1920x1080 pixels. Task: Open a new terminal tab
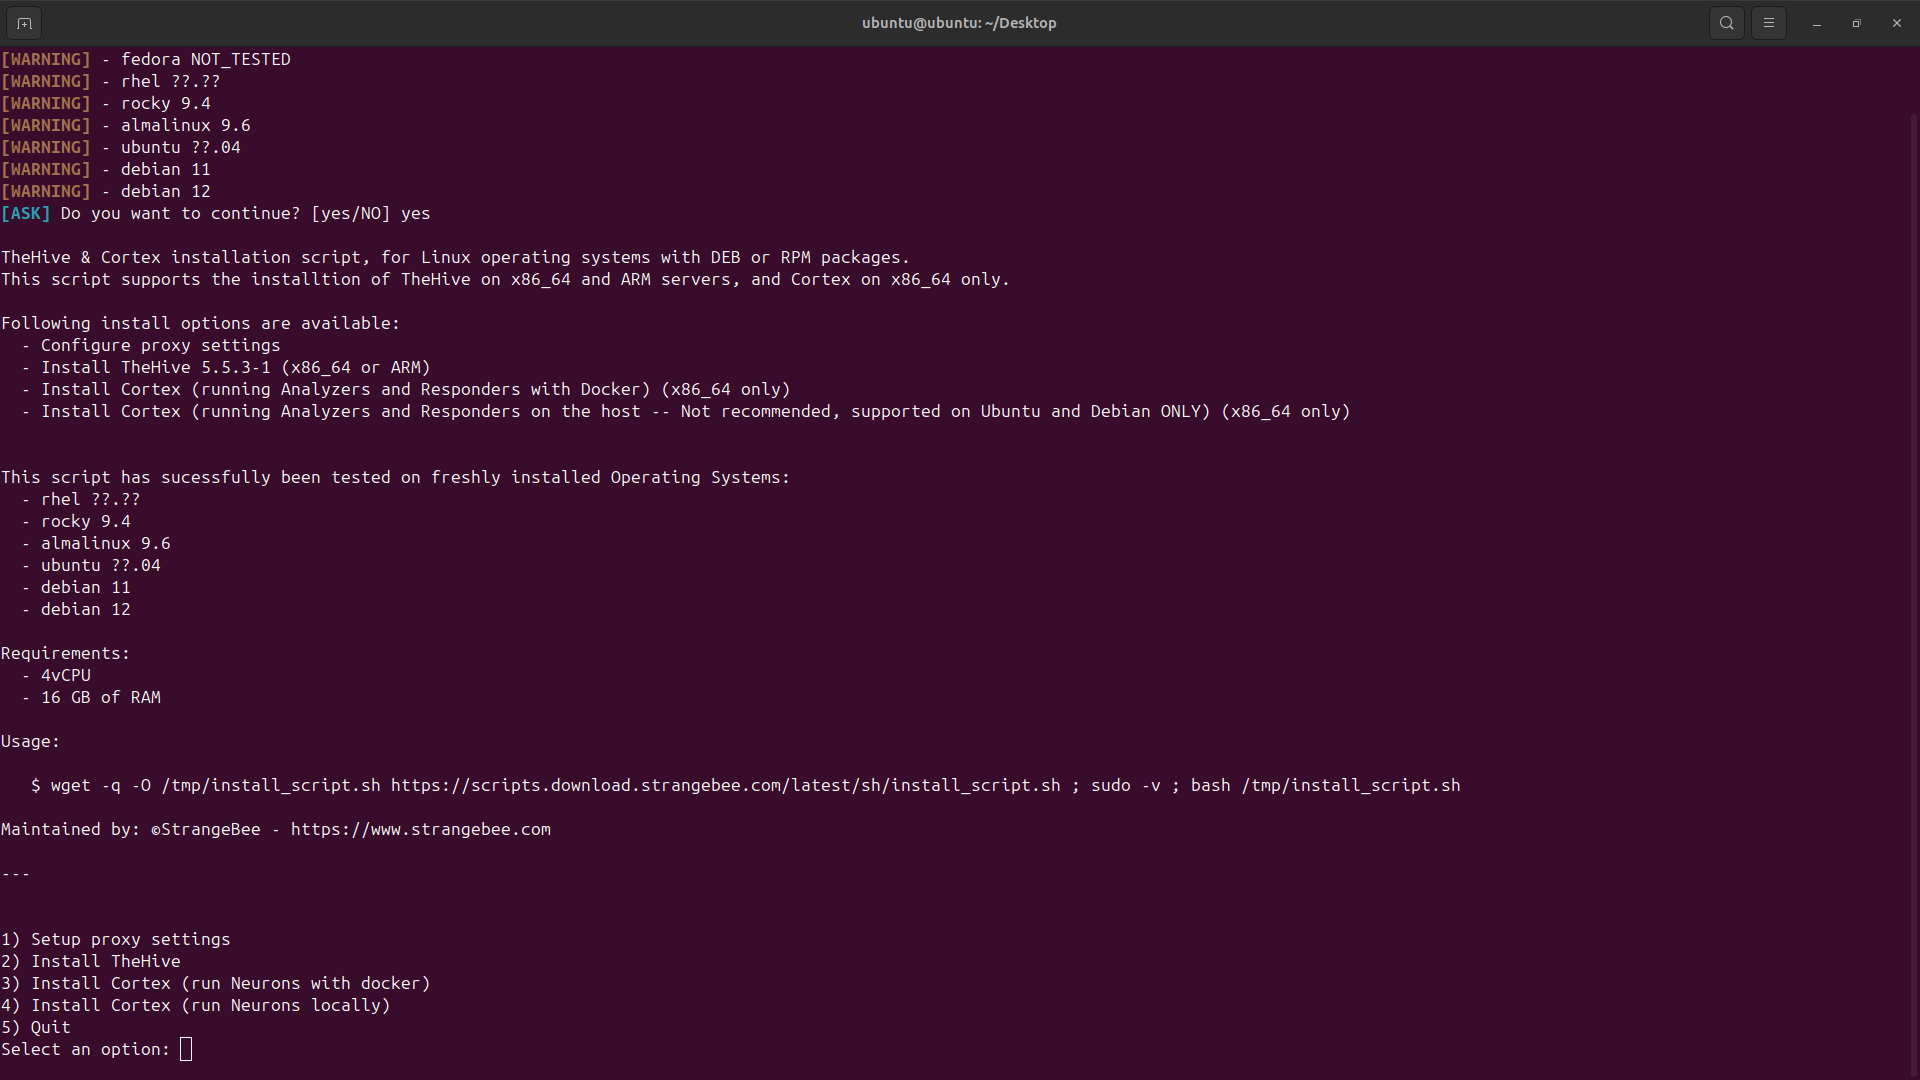click(x=24, y=23)
